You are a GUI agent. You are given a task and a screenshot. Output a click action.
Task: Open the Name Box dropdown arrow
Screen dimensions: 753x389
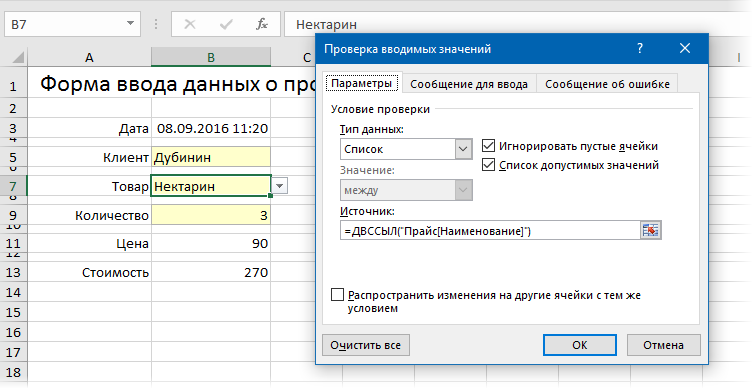tap(130, 24)
